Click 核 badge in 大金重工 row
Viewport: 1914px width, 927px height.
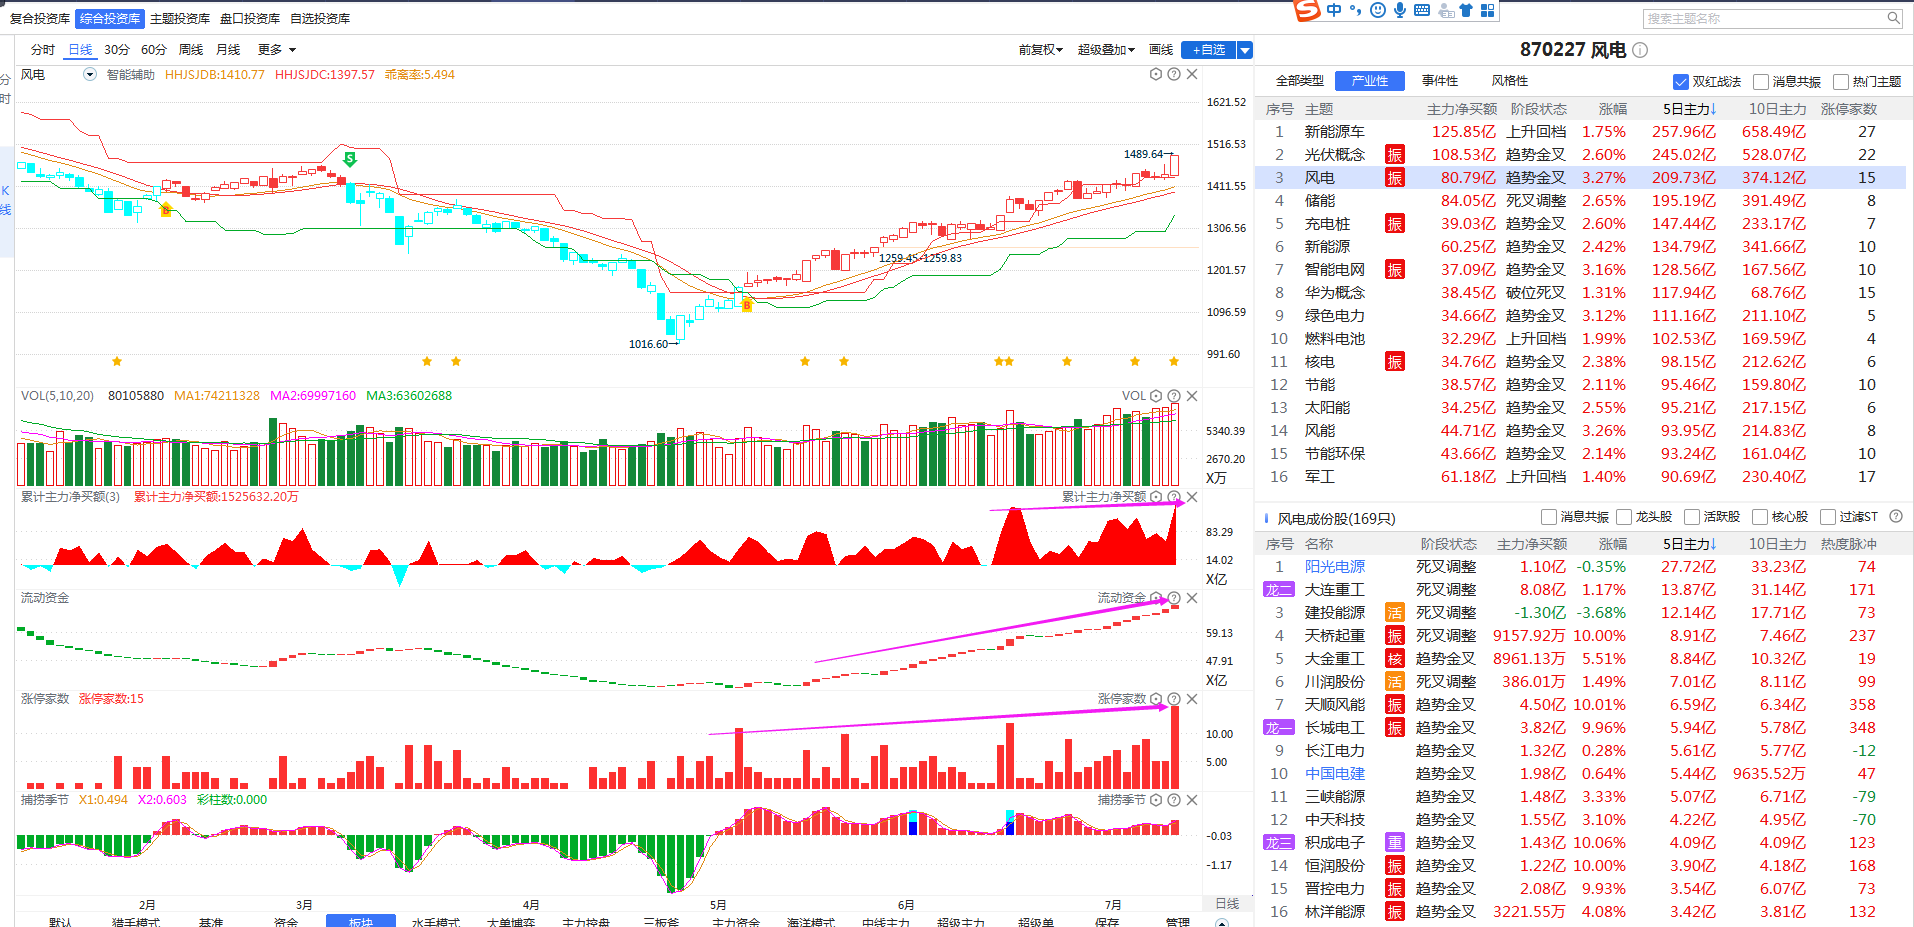pos(1394,659)
